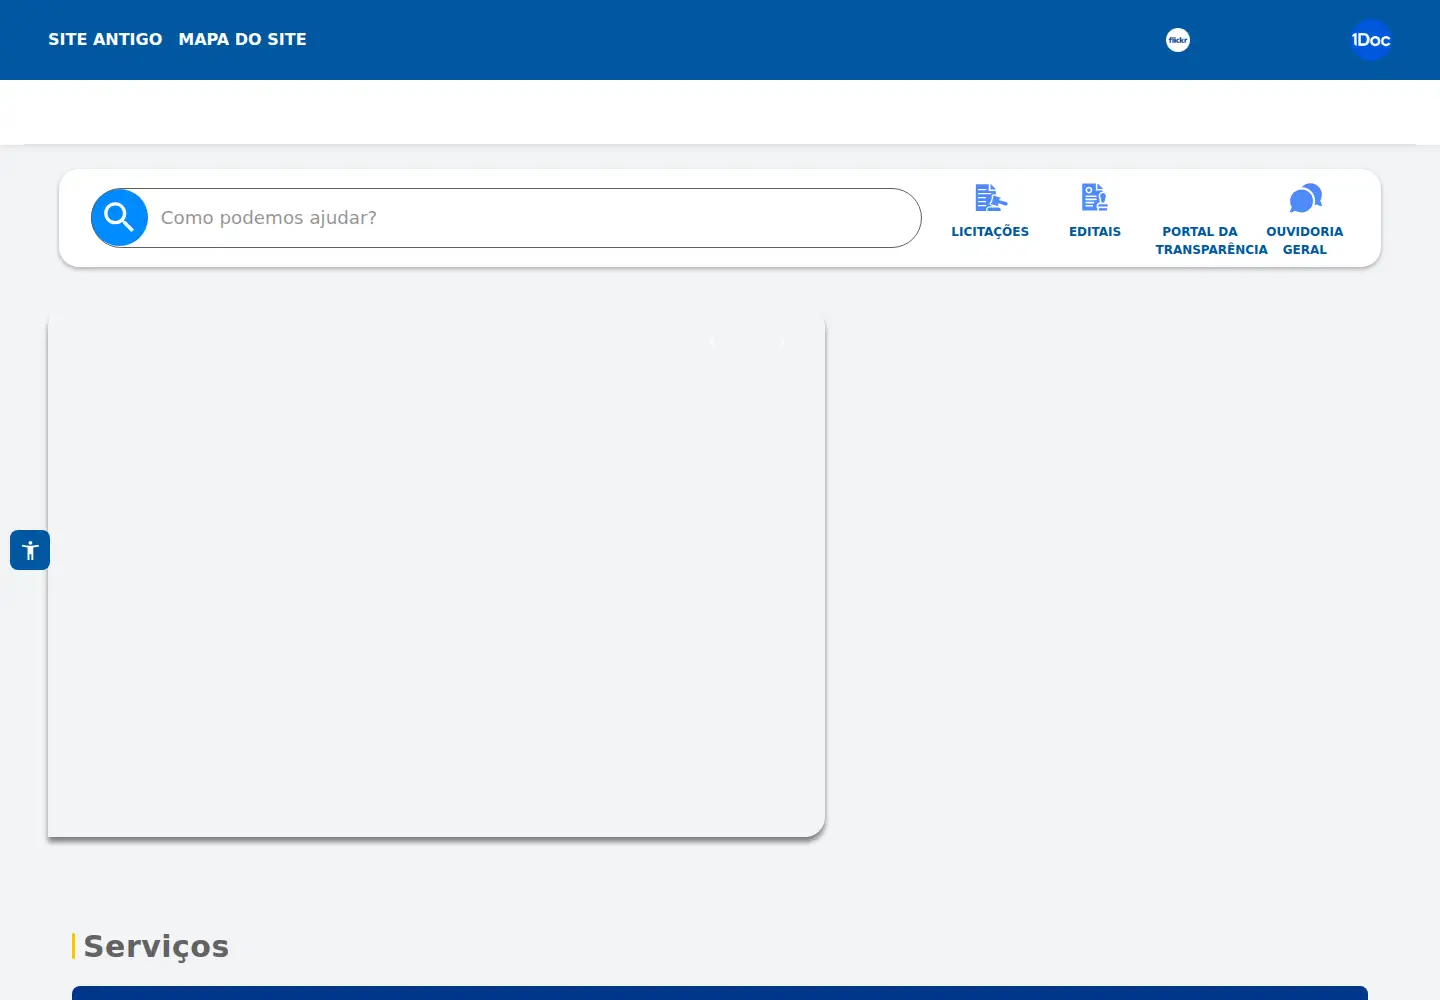
Task: Open the accessibility widget button
Action: (x=30, y=550)
